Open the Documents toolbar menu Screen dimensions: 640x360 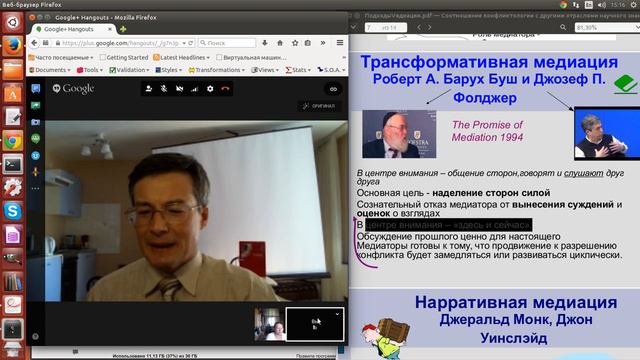(x=49, y=70)
